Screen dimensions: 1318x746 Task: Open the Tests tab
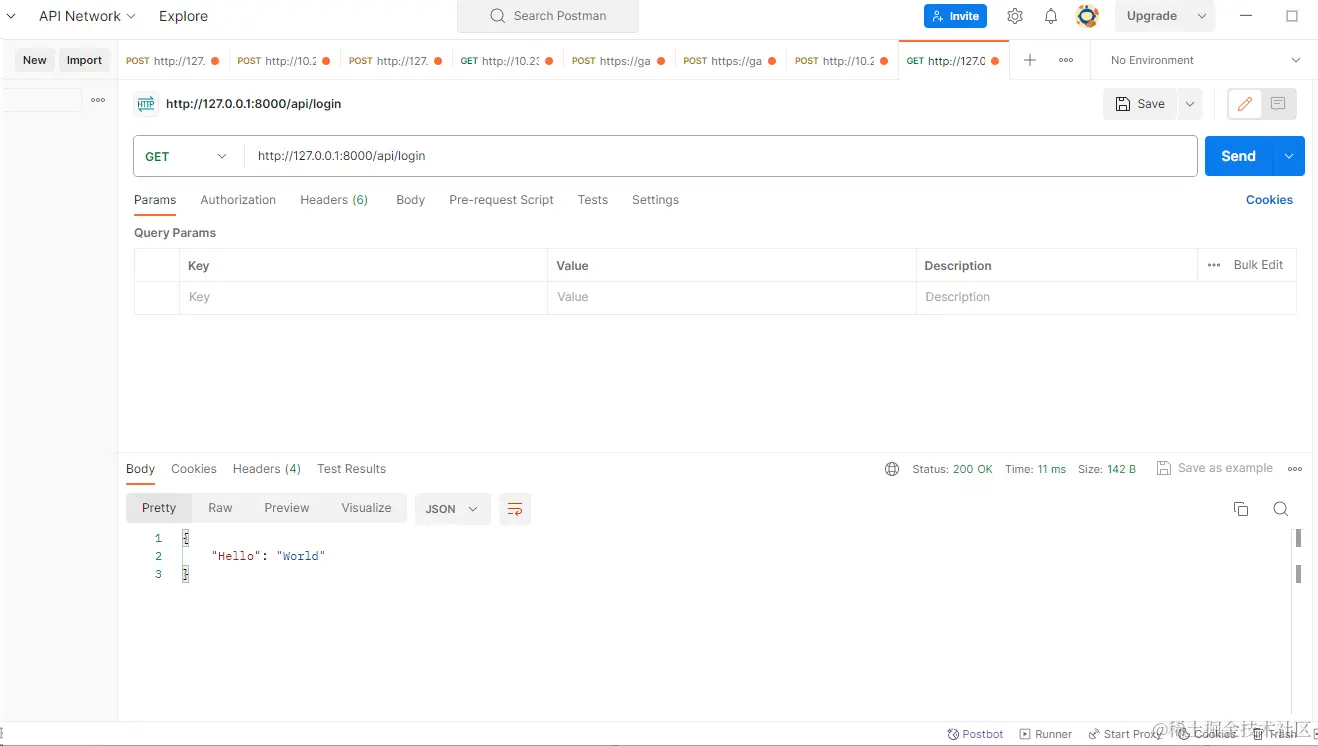(x=592, y=200)
